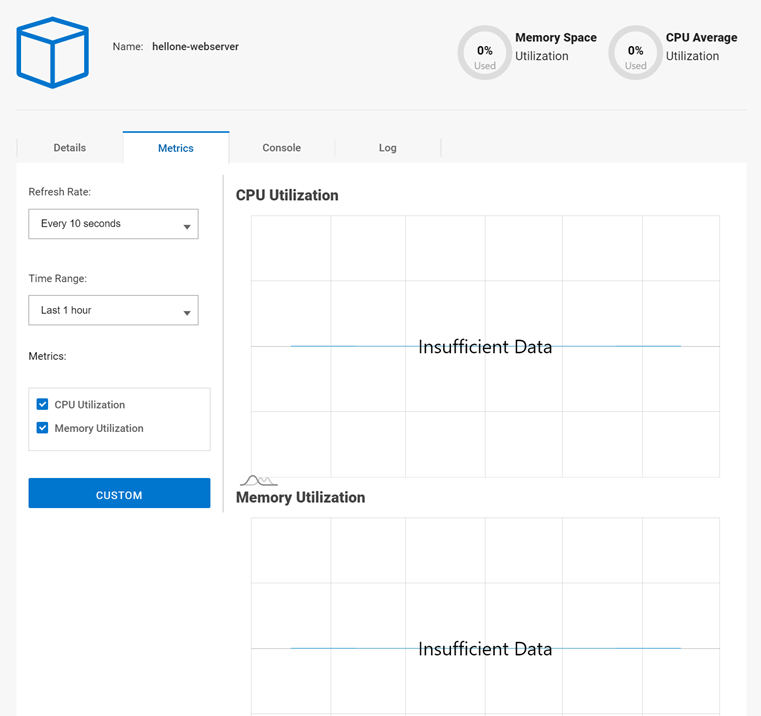This screenshot has height=716, width=761.
Task: Open the Console tab
Action: tap(281, 148)
